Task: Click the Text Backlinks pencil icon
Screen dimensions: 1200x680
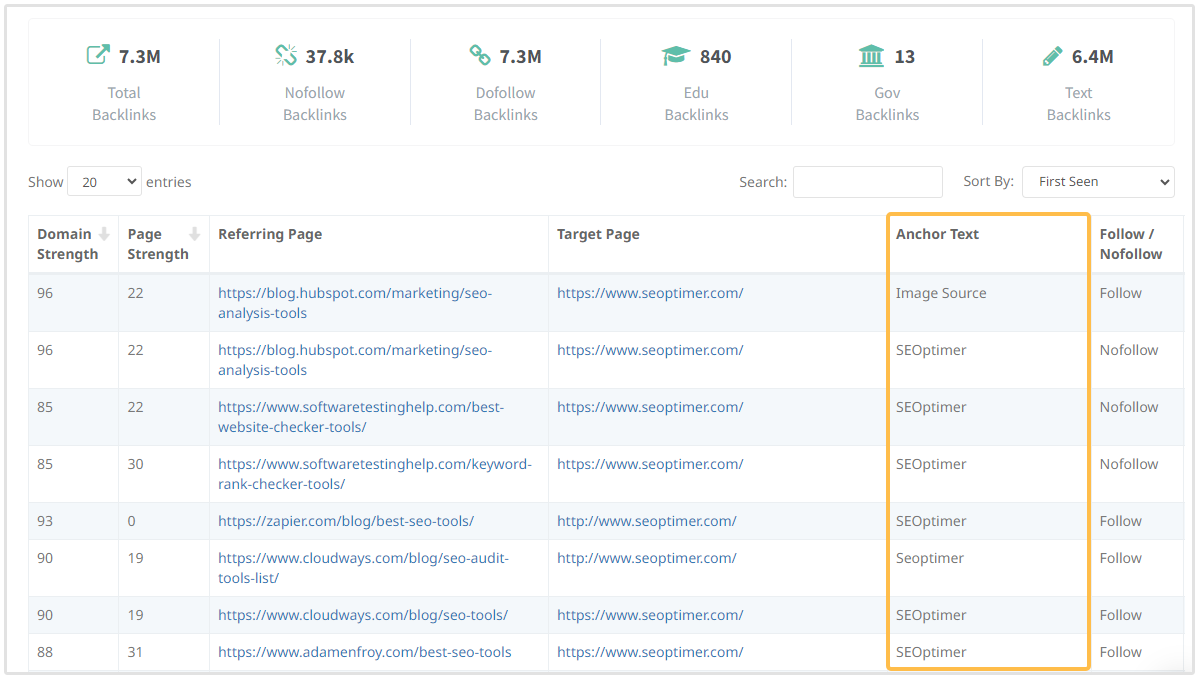Action: pos(1052,56)
